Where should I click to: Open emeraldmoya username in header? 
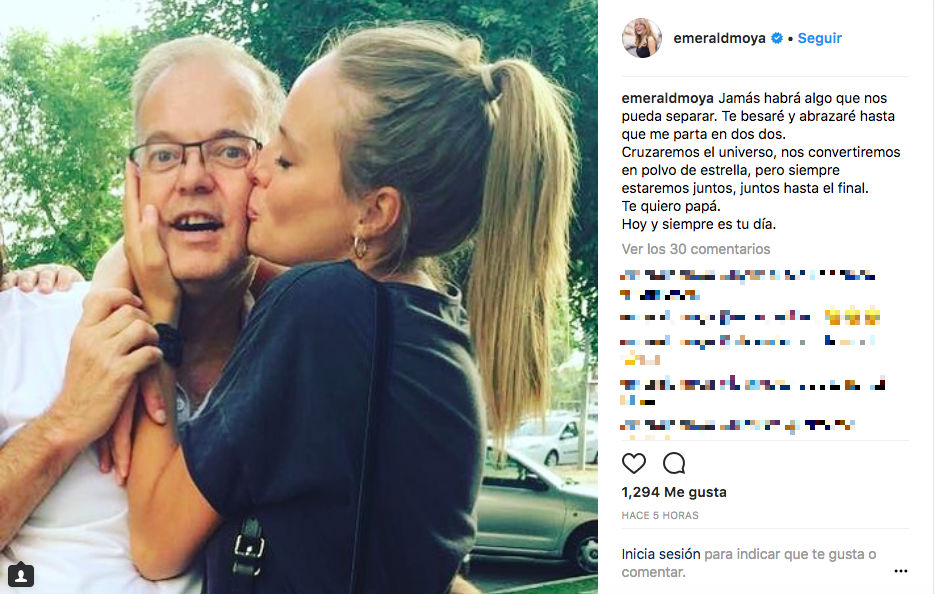tap(719, 38)
